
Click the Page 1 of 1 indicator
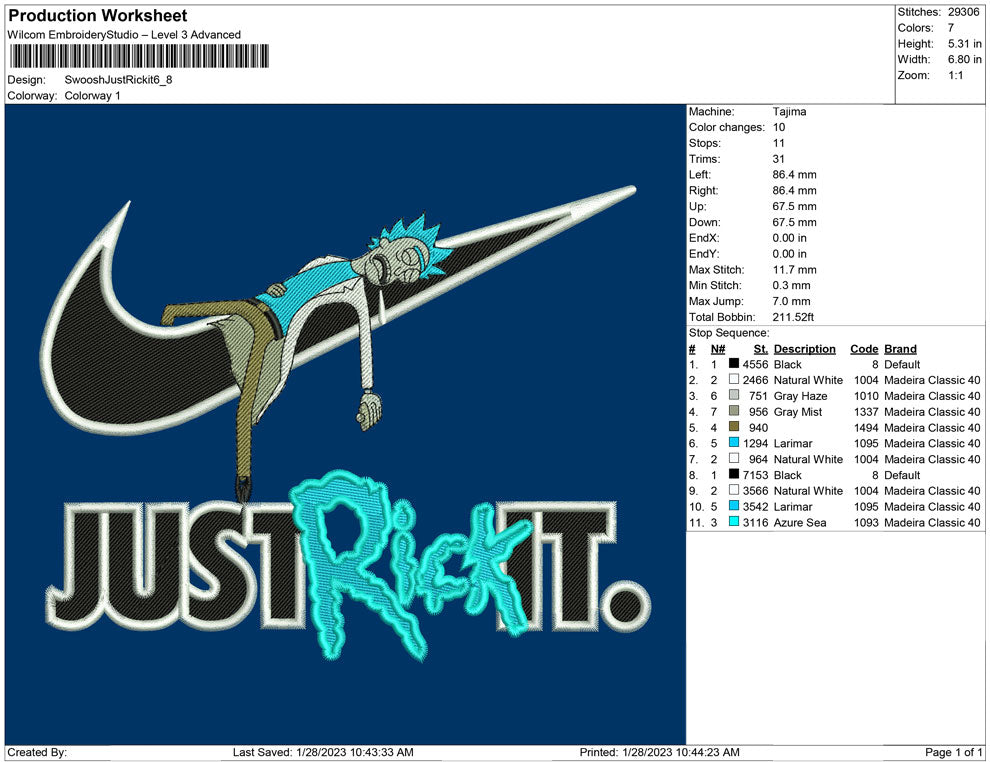coord(954,752)
